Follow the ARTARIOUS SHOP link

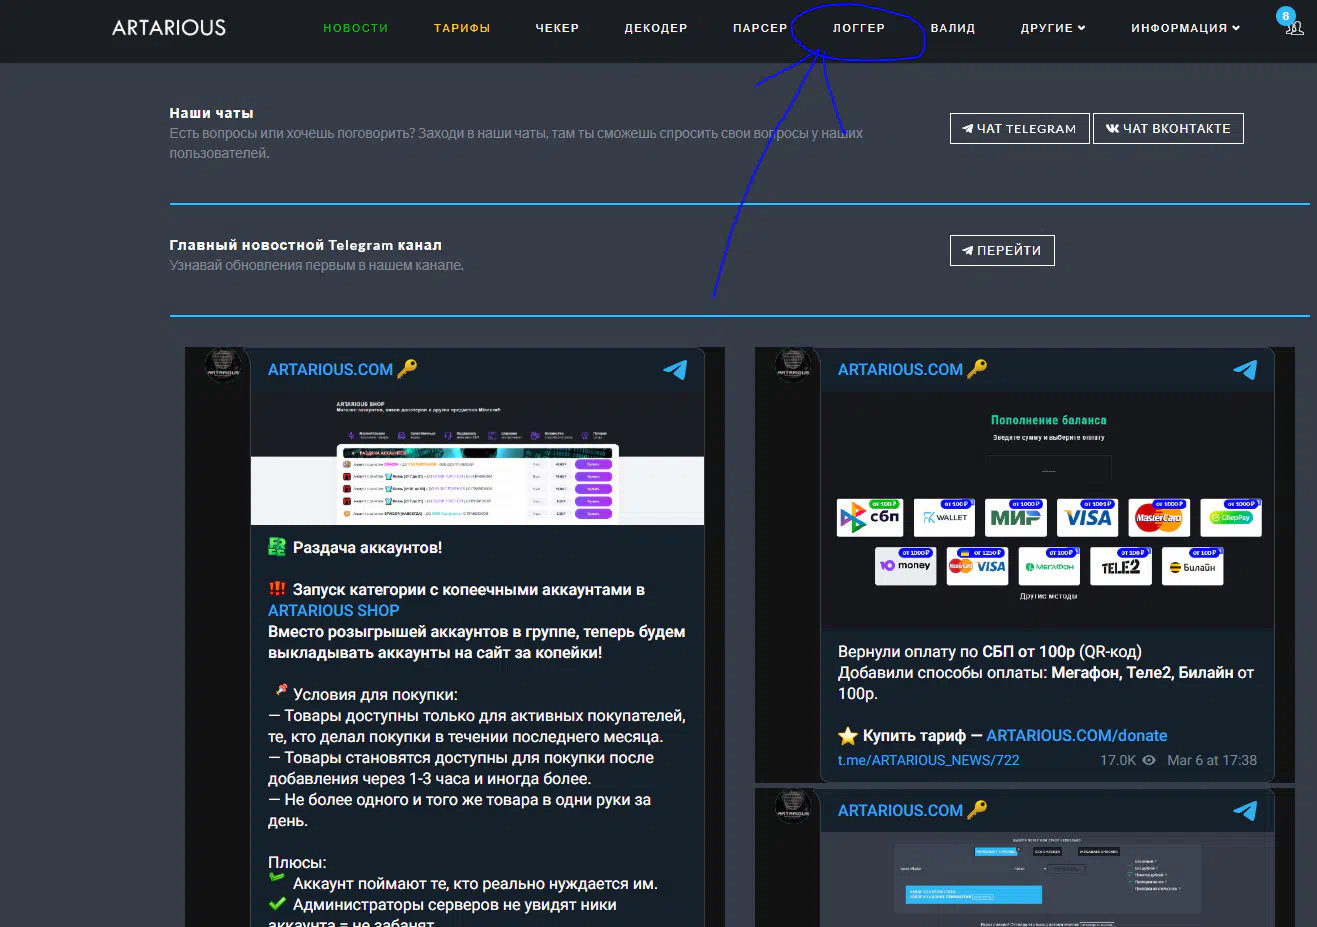[x=333, y=610]
